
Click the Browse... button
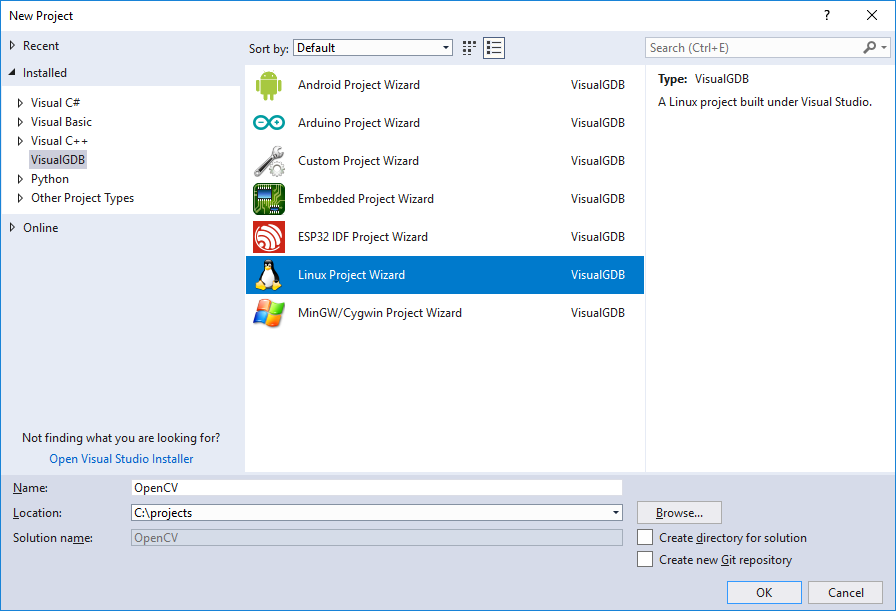tap(679, 513)
